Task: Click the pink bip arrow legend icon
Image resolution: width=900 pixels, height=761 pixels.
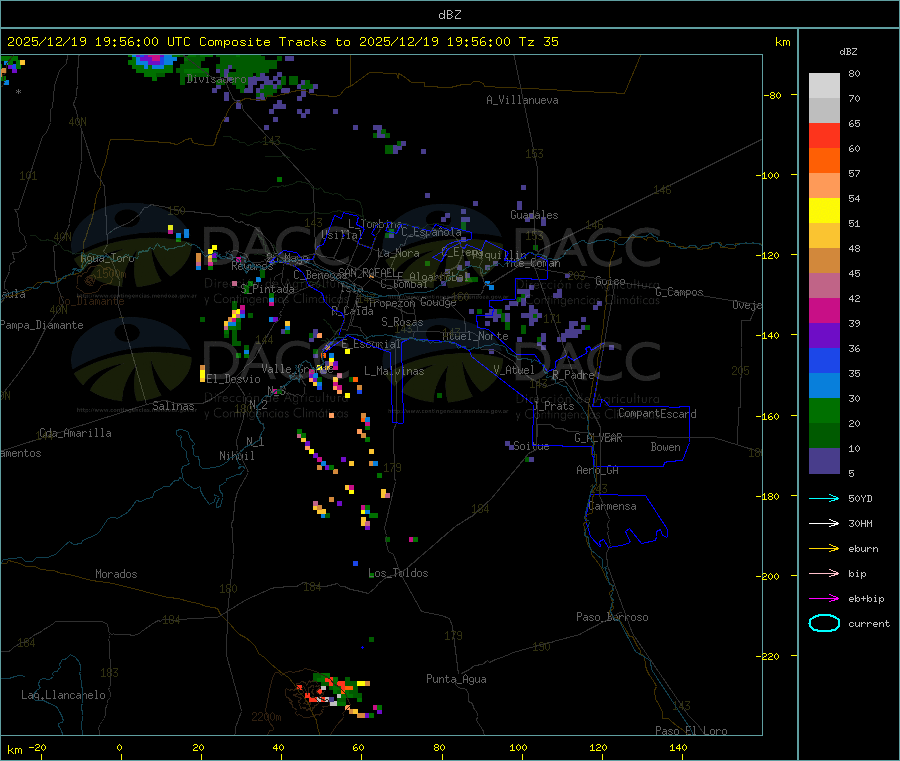Action: coord(824,573)
